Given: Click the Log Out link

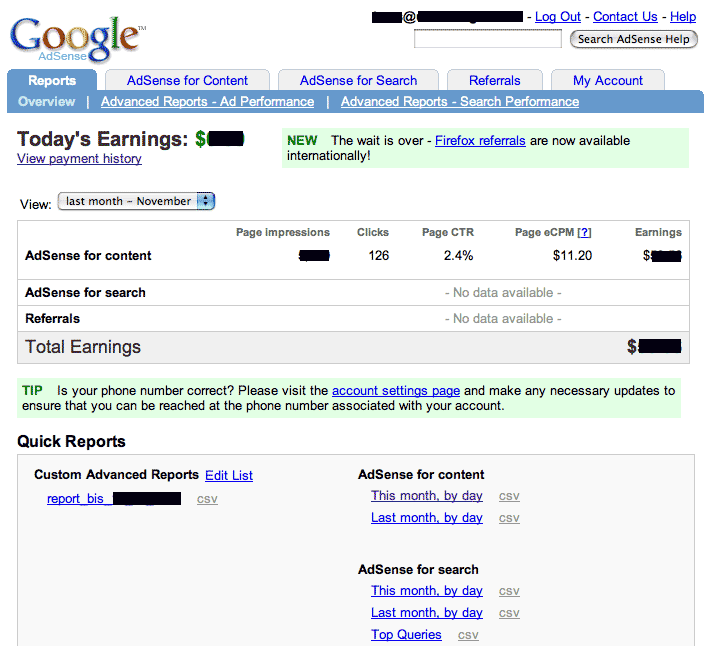Looking at the screenshot, I should 558,17.
